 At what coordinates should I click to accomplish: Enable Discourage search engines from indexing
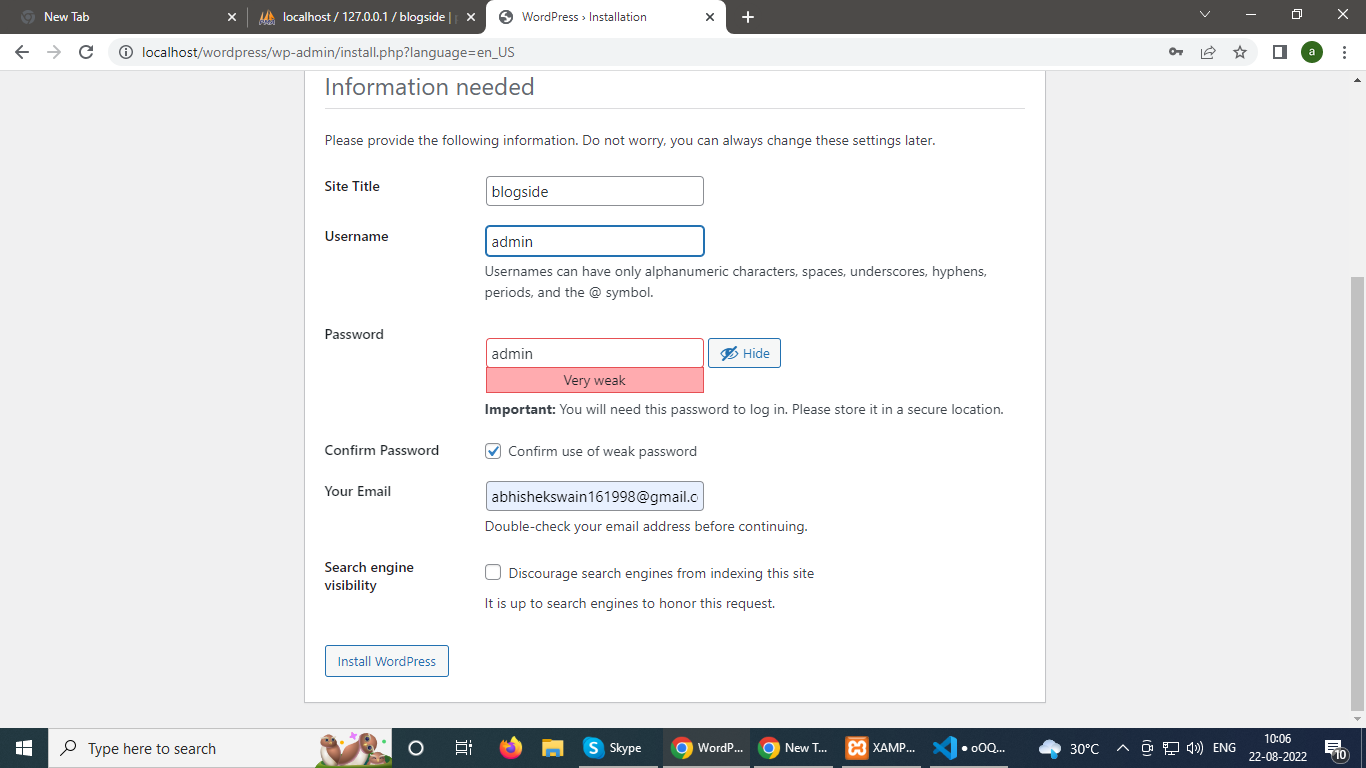click(x=493, y=573)
